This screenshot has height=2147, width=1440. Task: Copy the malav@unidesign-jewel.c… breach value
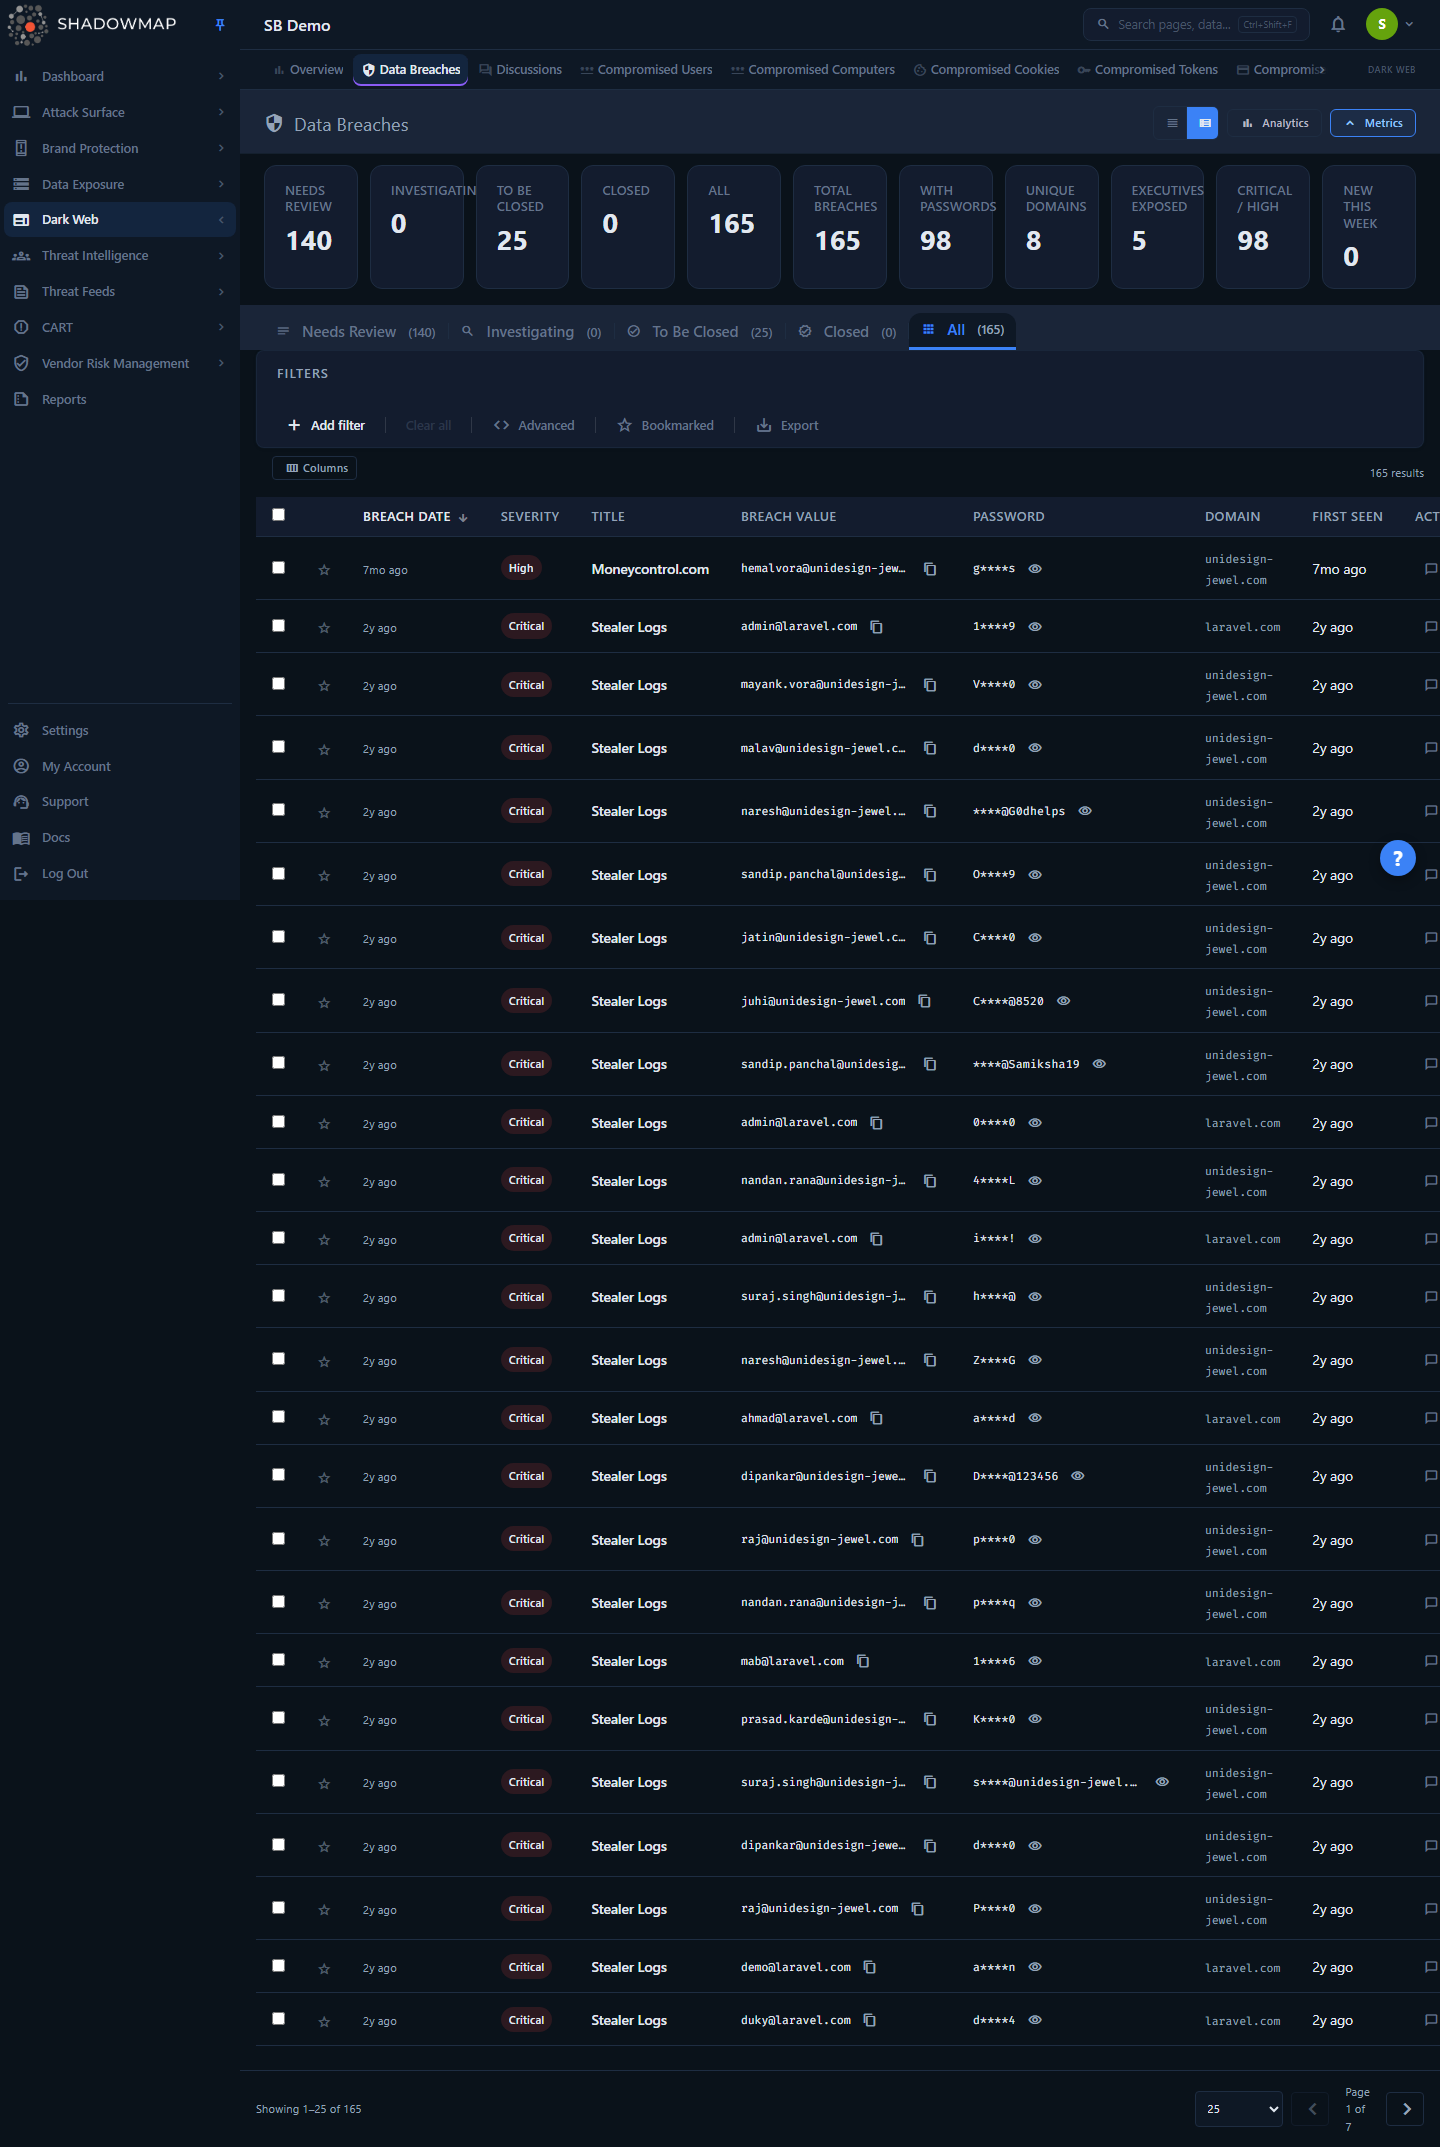(x=930, y=748)
